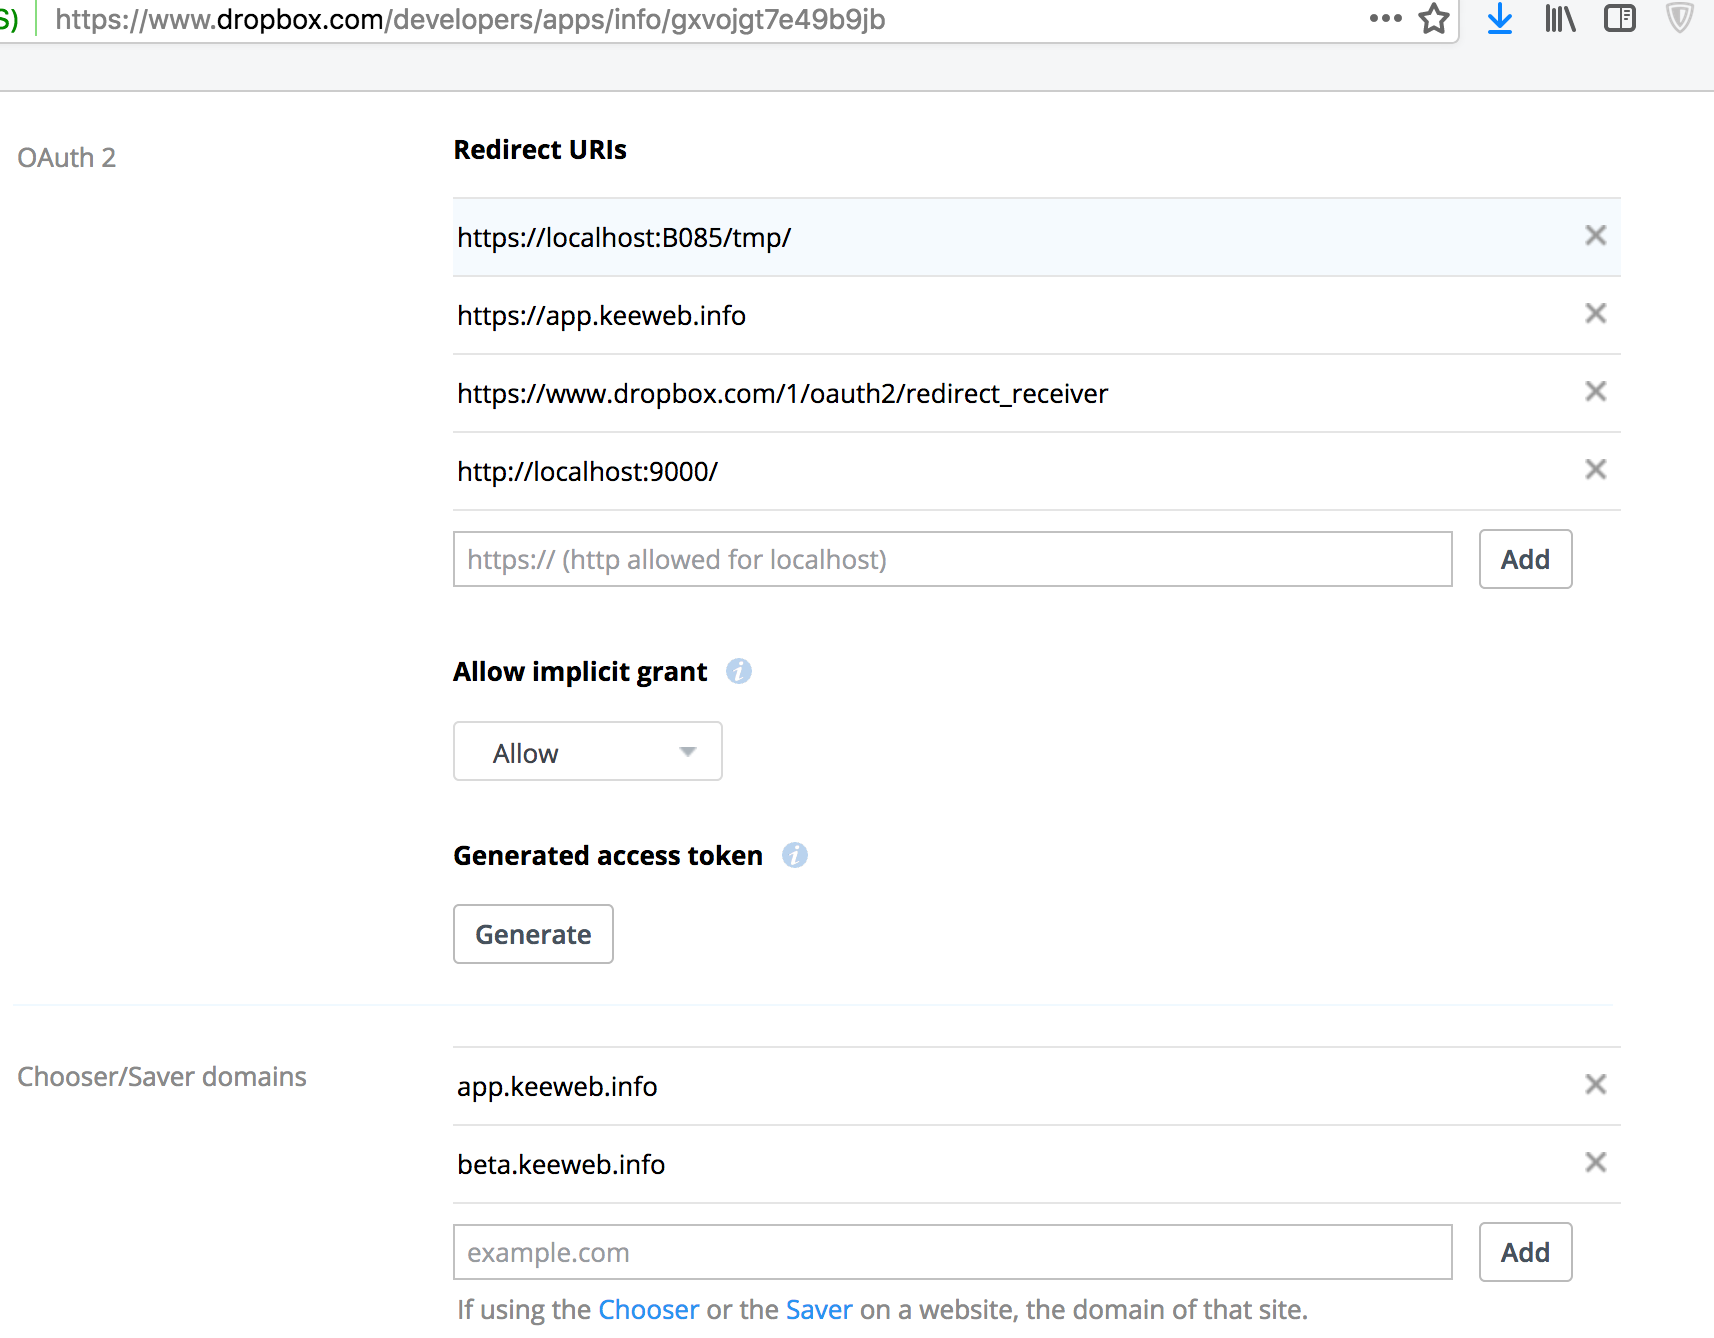The image size is (1714, 1338).
Task: Open the Allow implicit grant dropdown
Action: 587,751
